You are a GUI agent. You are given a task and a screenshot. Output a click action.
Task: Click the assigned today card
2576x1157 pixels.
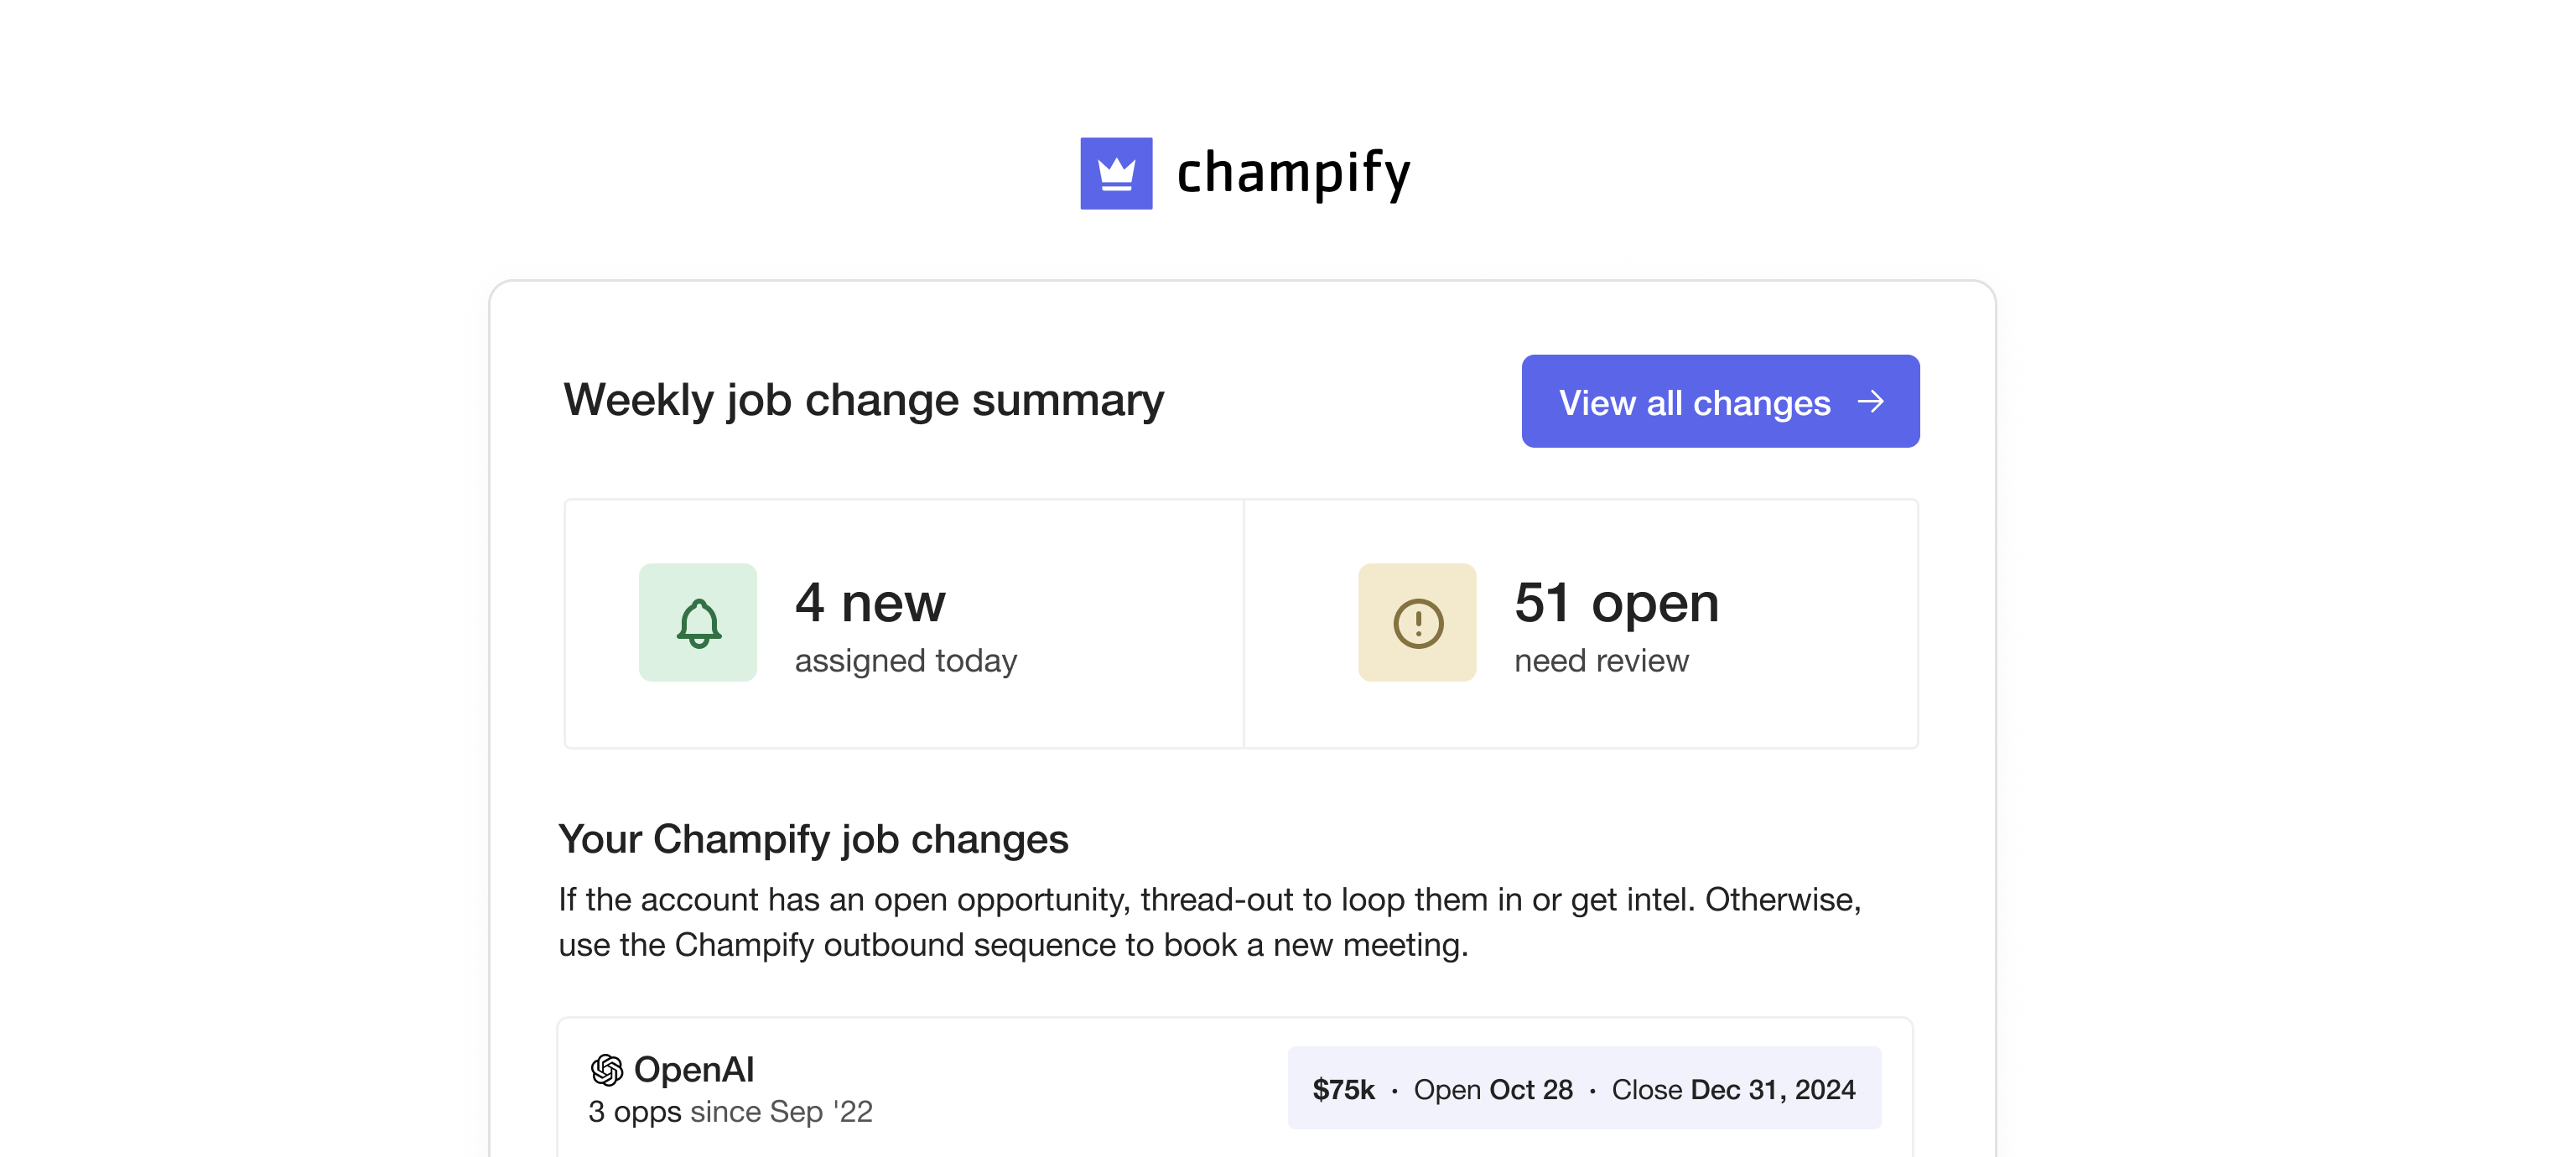tap(903, 624)
